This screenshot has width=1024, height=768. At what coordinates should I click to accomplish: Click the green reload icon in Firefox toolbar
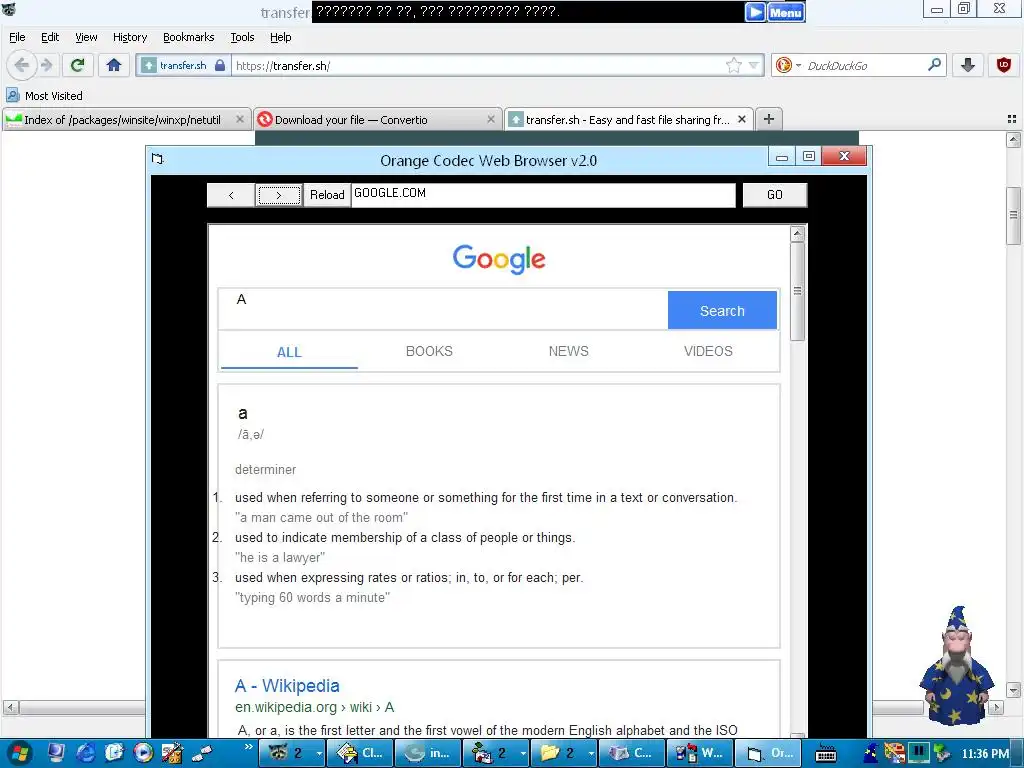(78, 65)
